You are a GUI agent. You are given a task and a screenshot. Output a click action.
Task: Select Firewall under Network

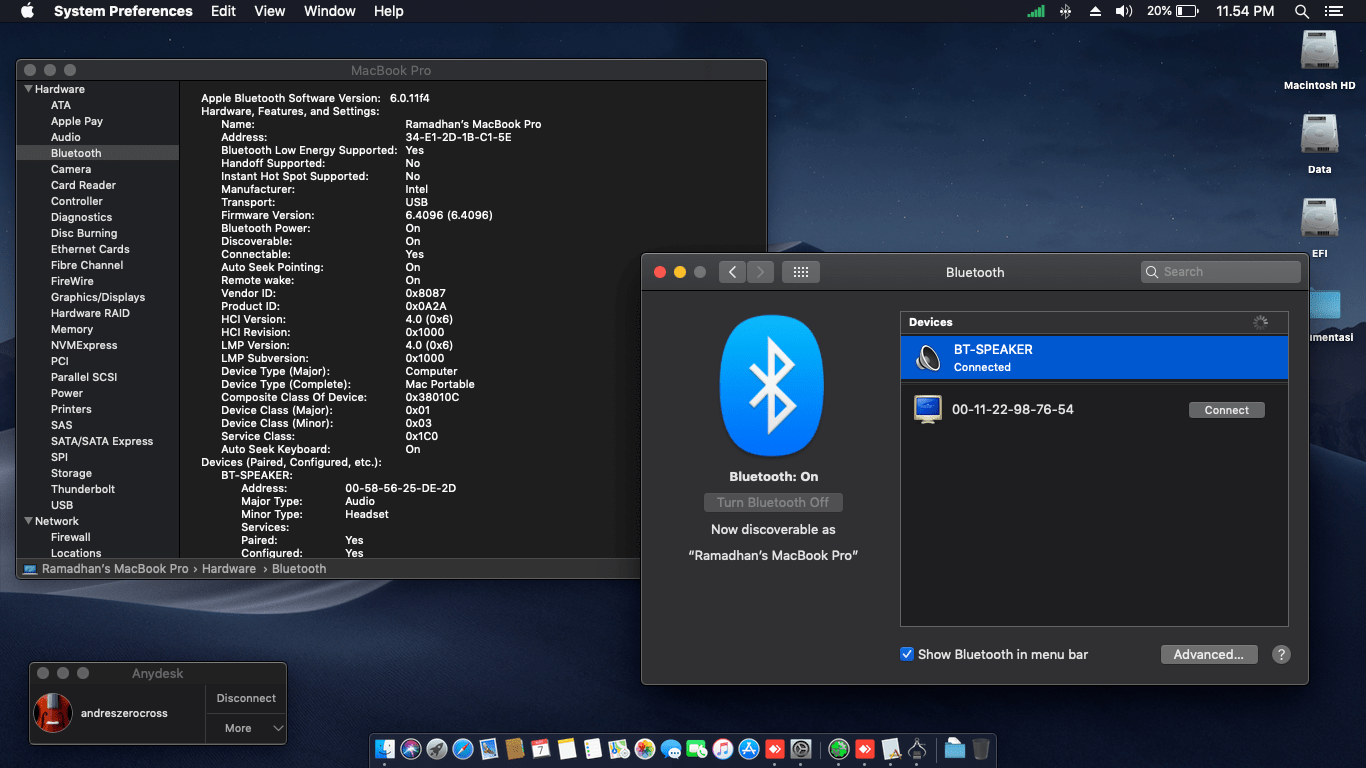coord(71,537)
